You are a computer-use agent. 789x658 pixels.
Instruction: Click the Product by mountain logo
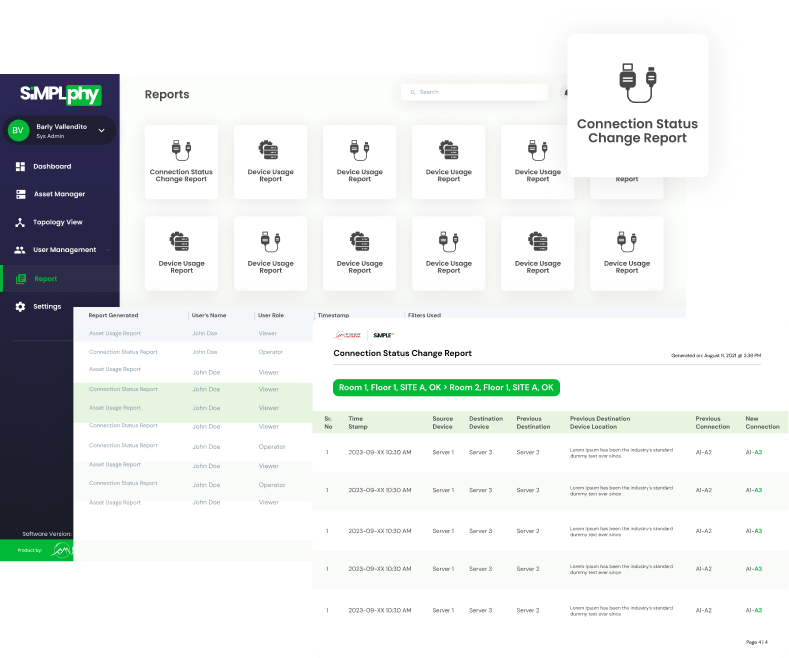click(x=62, y=550)
